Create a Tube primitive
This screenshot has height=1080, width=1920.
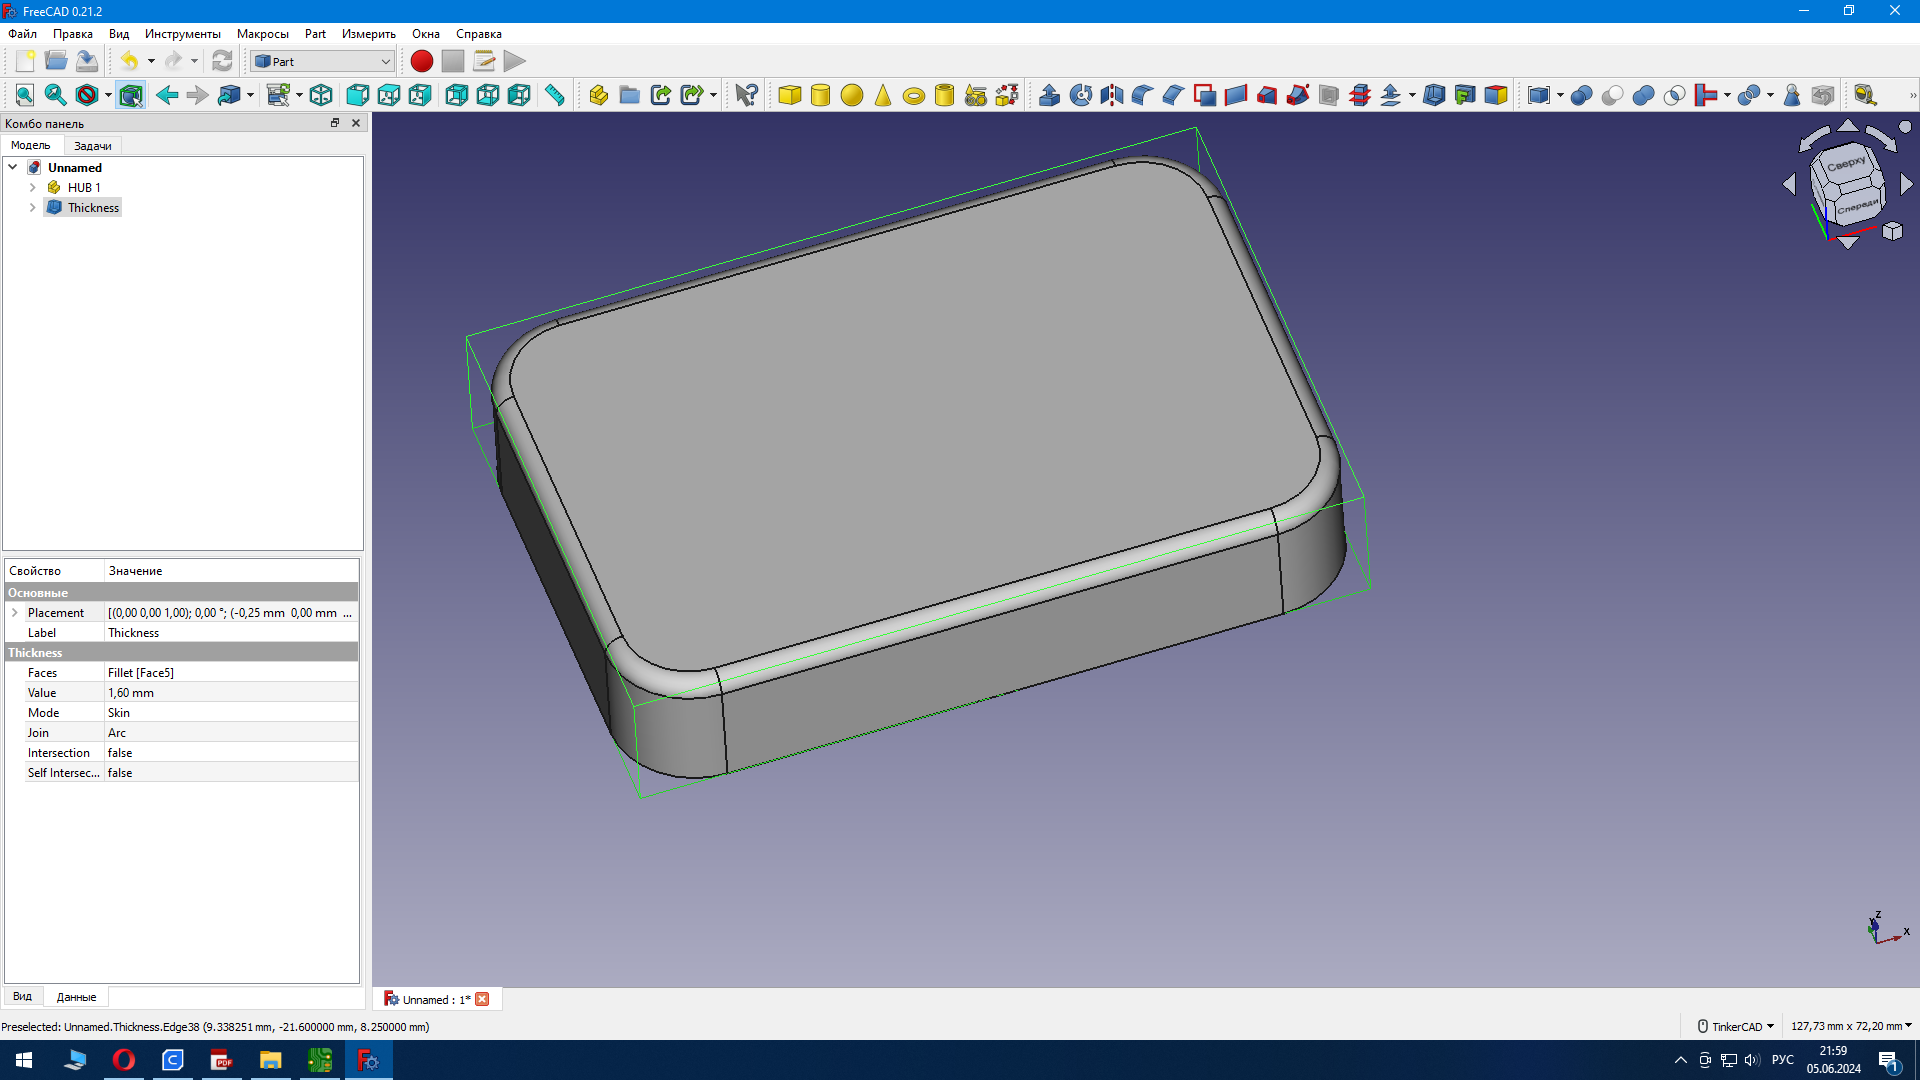[945, 95]
